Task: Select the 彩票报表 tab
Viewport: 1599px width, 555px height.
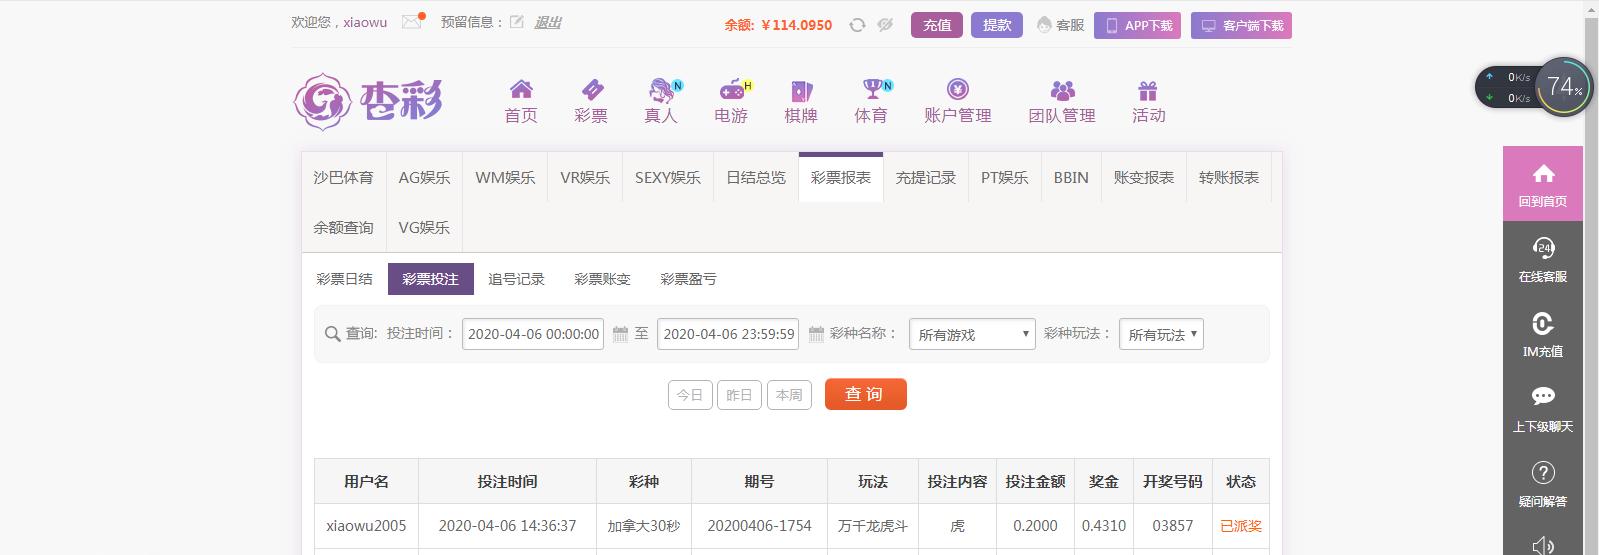Action: click(841, 178)
